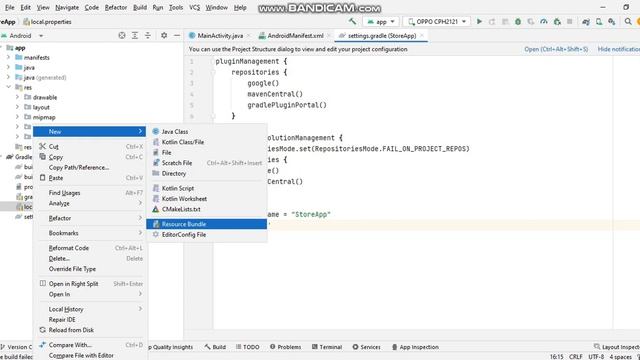This screenshot has height=360, width=640.
Task: Open the Refactor menu in menu bar
Action: [x=116, y=7]
